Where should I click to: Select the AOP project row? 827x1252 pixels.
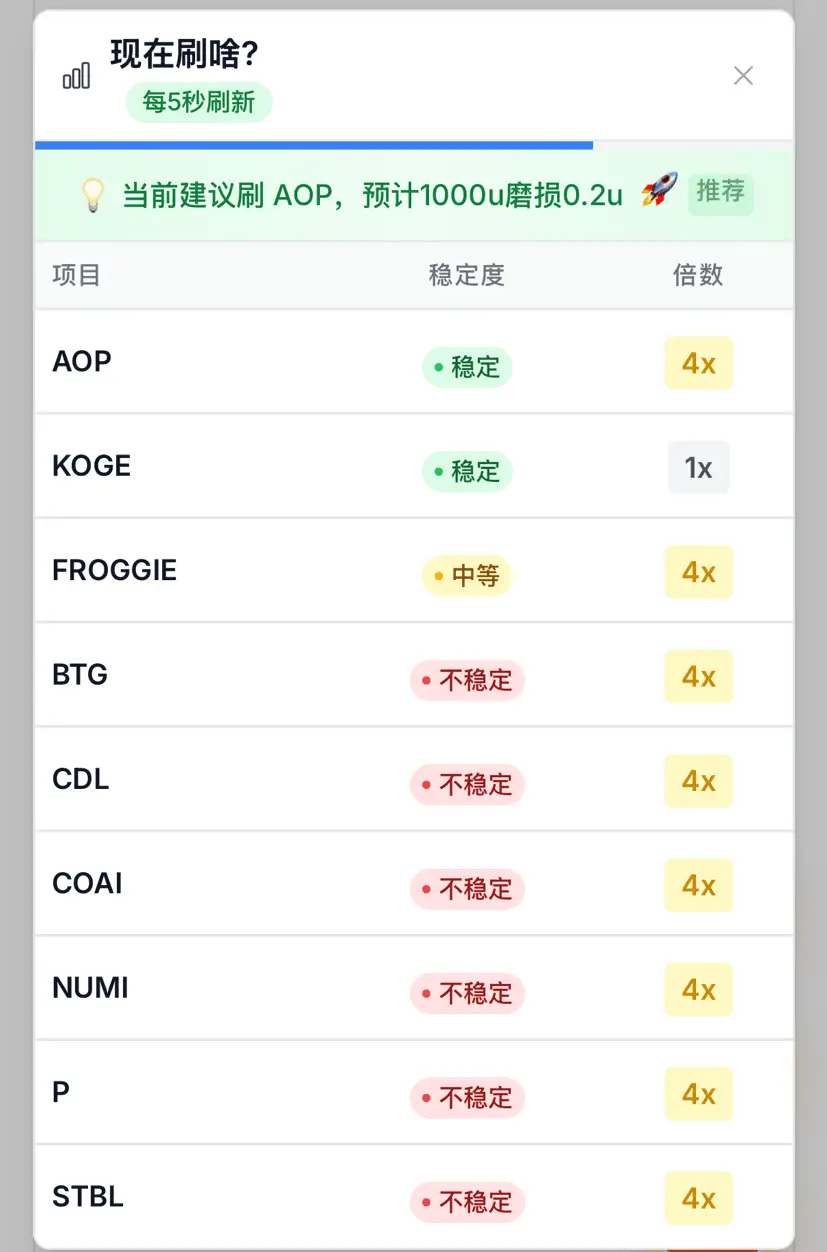414,362
